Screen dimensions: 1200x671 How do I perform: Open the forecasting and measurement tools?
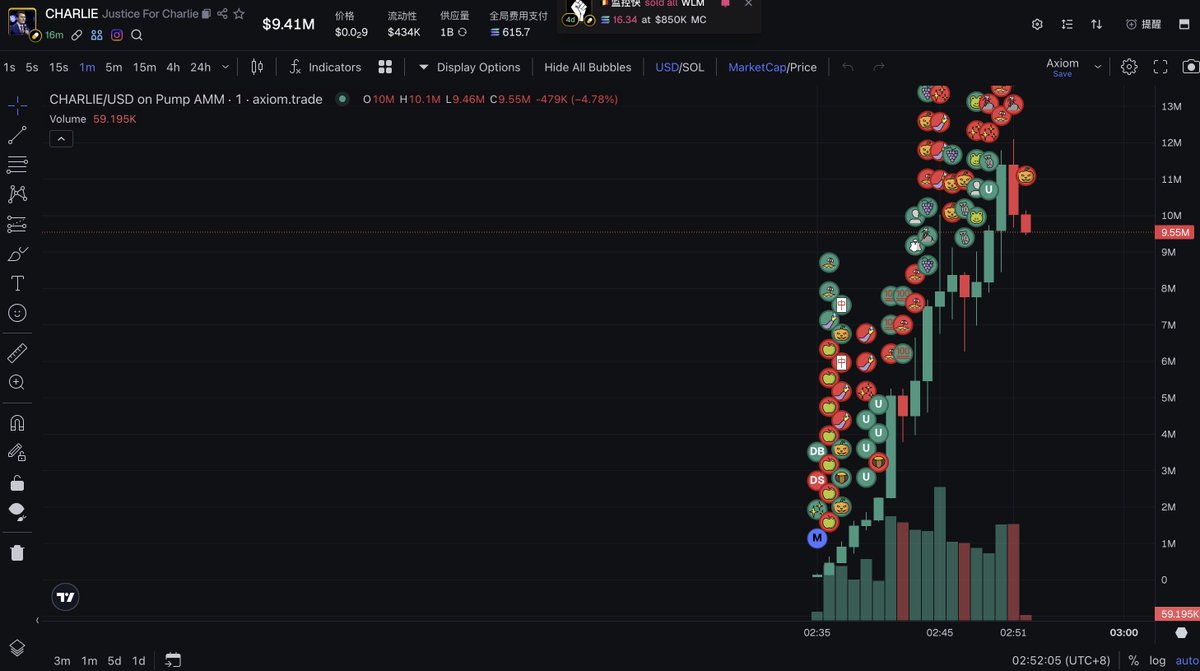[x=17, y=224]
